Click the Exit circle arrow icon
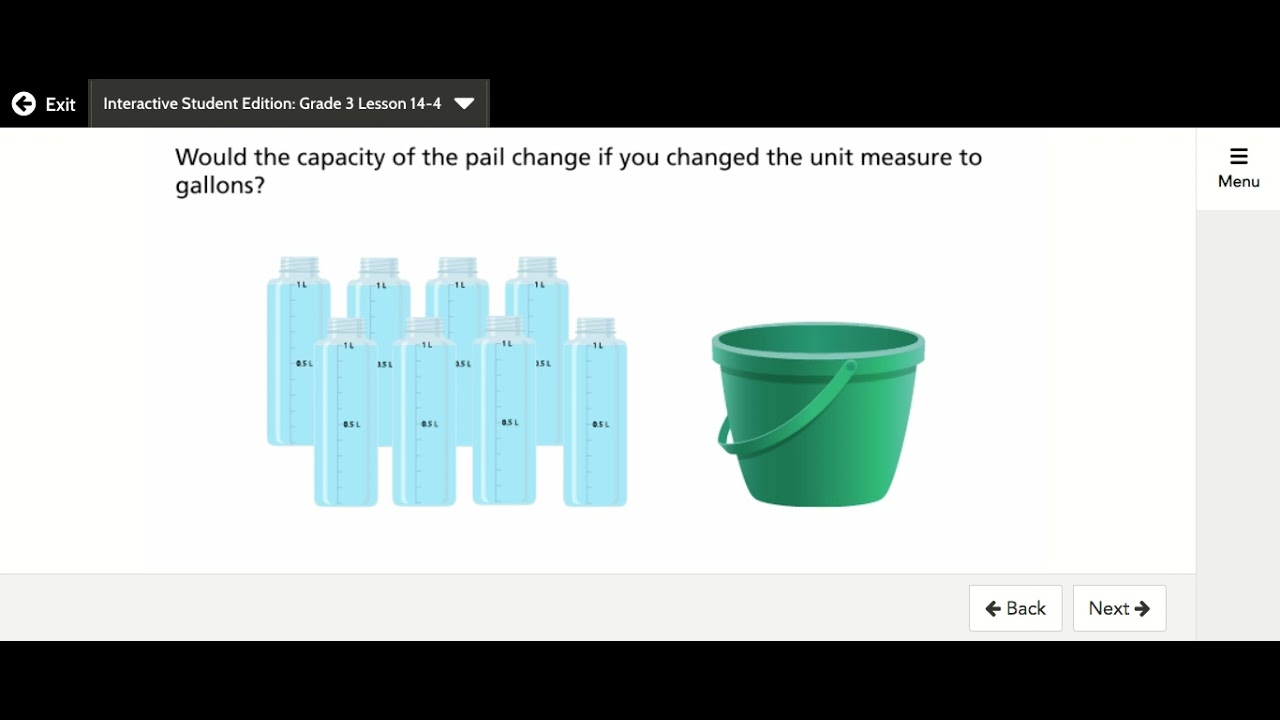The width and height of the screenshot is (1280, 720). click(x=23, y=104)
